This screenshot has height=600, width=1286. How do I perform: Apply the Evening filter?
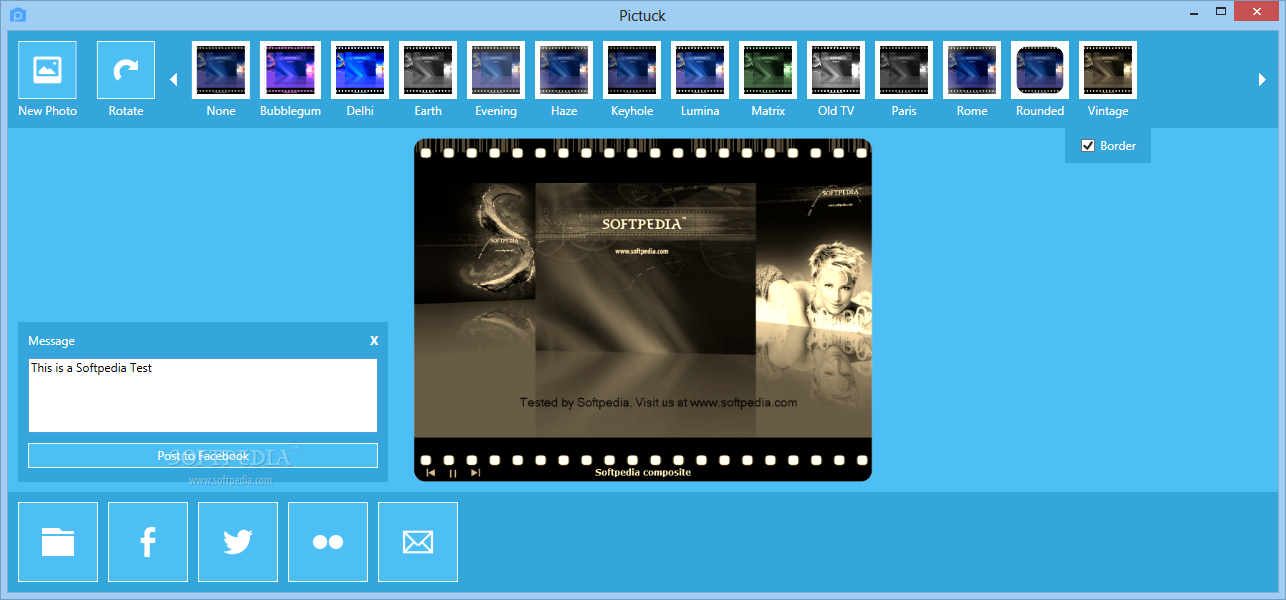pos(496,70)
